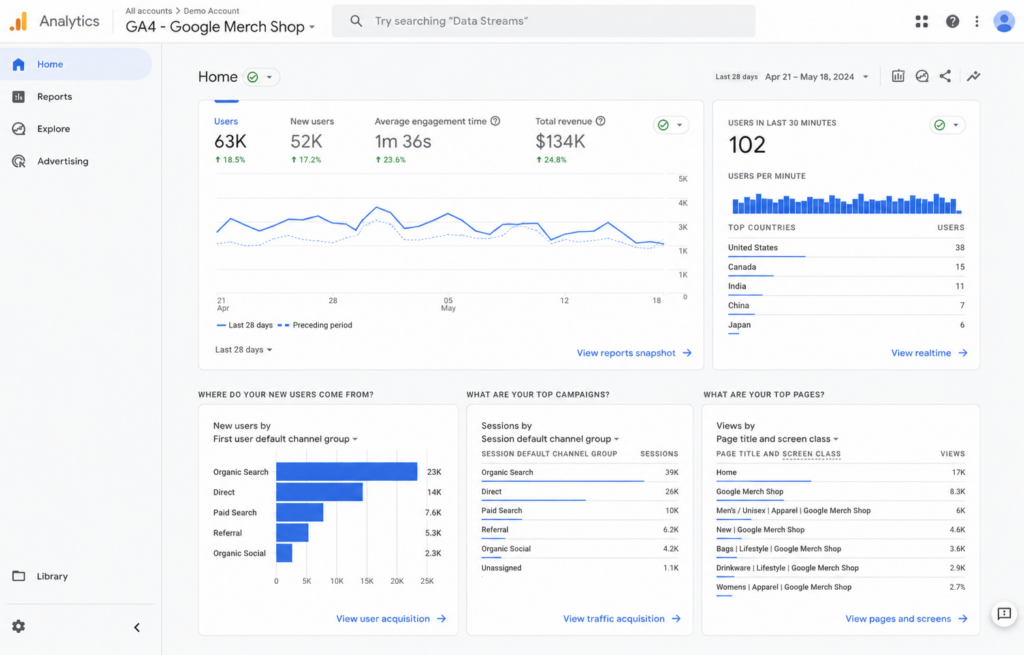
Task: Click the Demo Account breadcrumb
Action: click(x=211, y=11)
